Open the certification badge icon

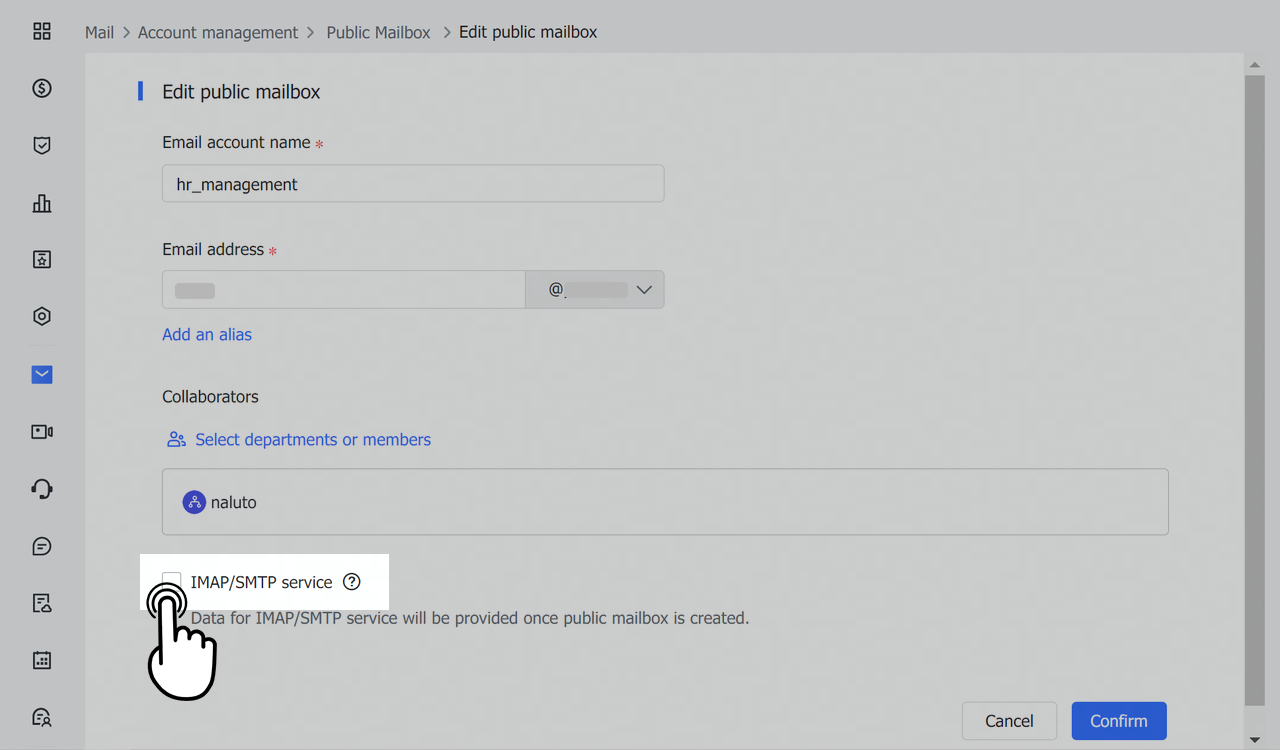[x=41, y=259]
